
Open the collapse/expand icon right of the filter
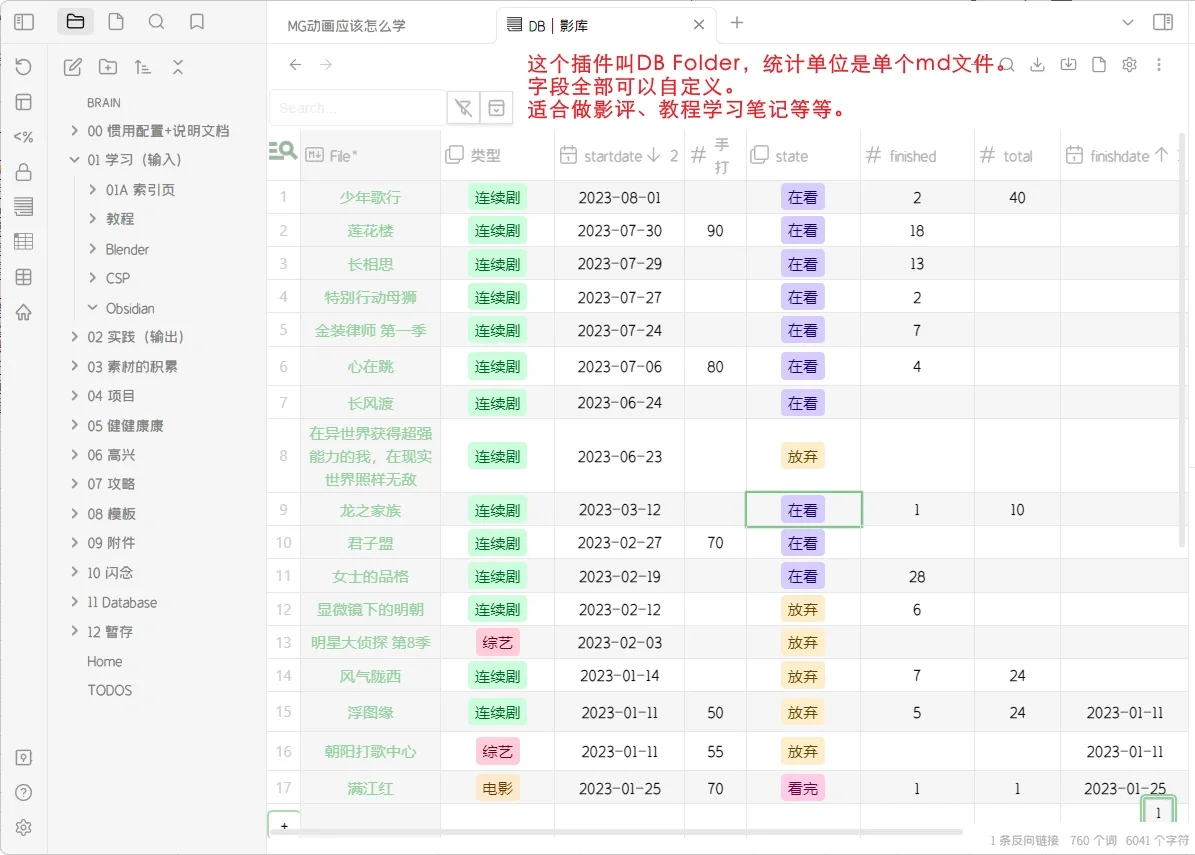(x=496, y=107)
